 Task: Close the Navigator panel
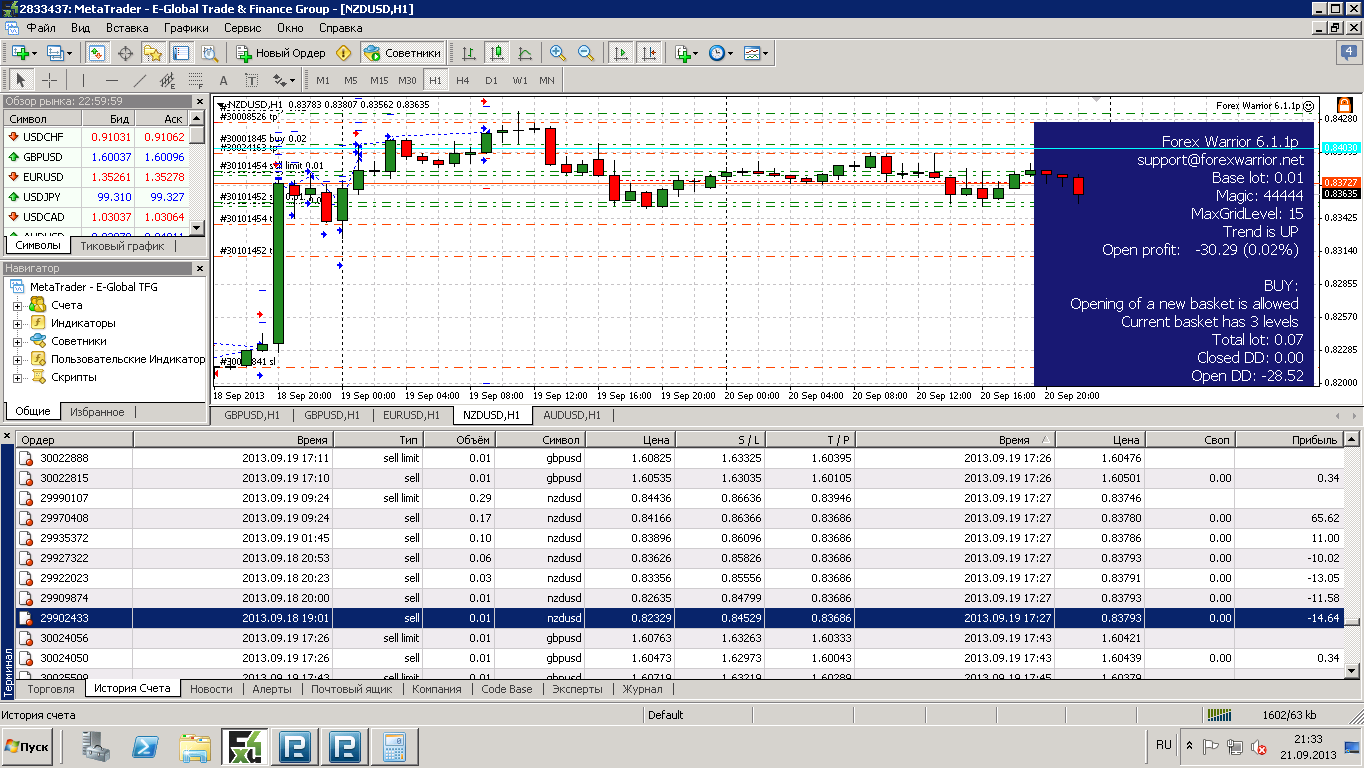coord(198,268)
